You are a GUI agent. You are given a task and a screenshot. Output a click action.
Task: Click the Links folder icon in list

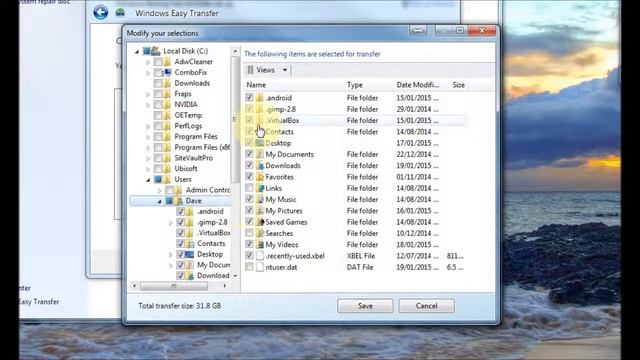(260, 188)
